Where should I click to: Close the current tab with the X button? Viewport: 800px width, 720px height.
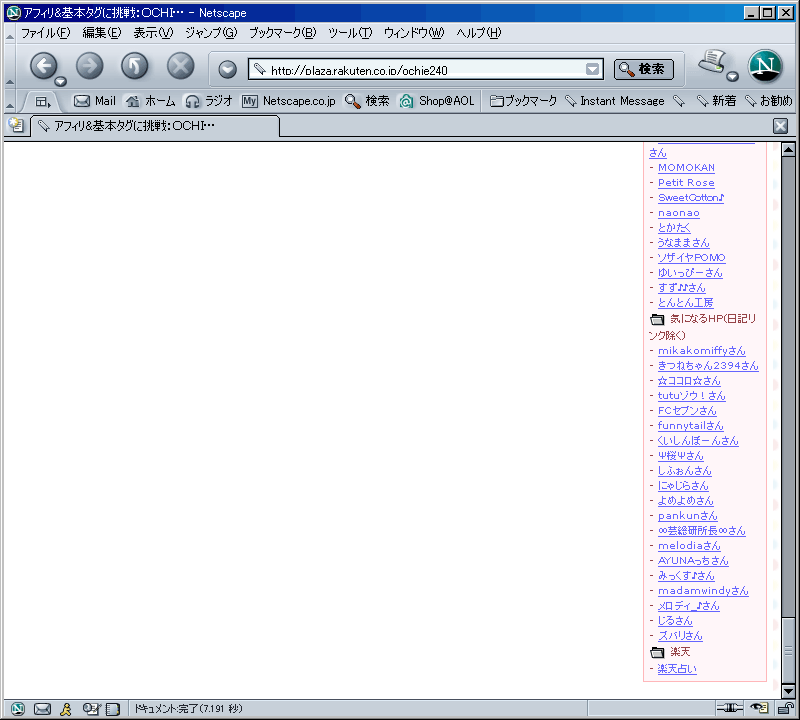click(x=780, y=126)
